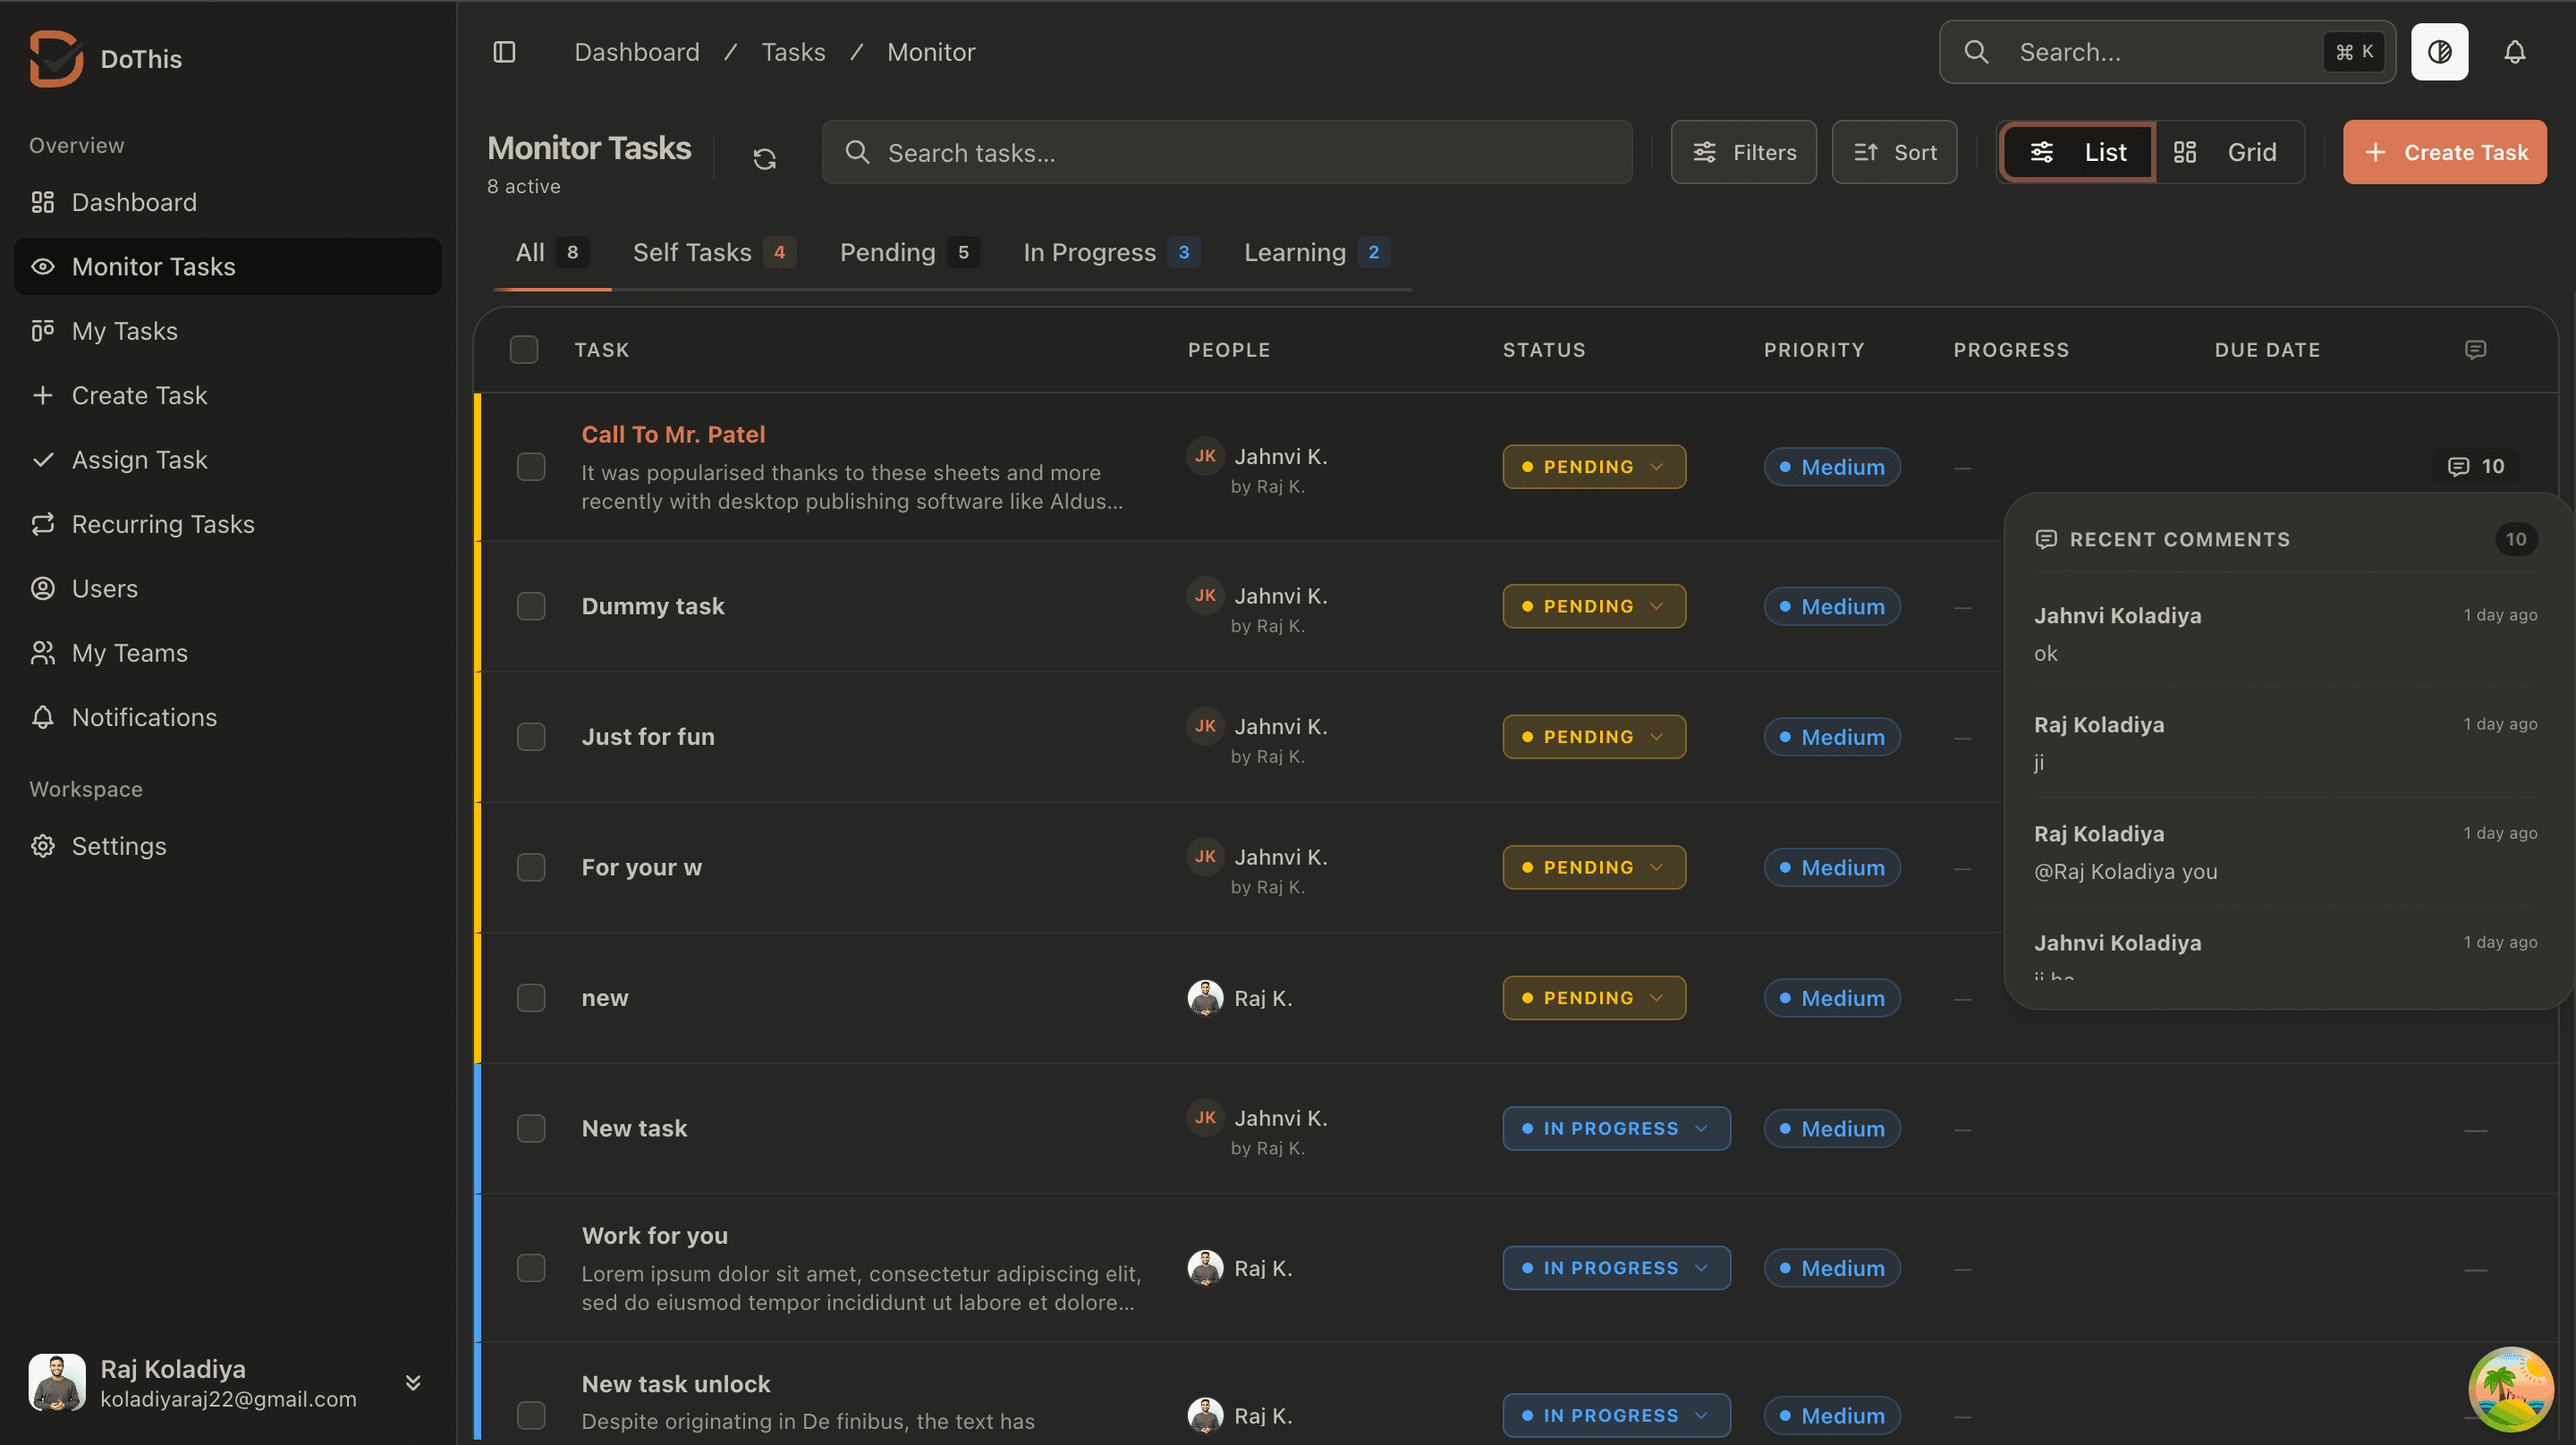Toggle the light/dark theme icon
2576x1445 pixels.
[x=2439, y=52]
